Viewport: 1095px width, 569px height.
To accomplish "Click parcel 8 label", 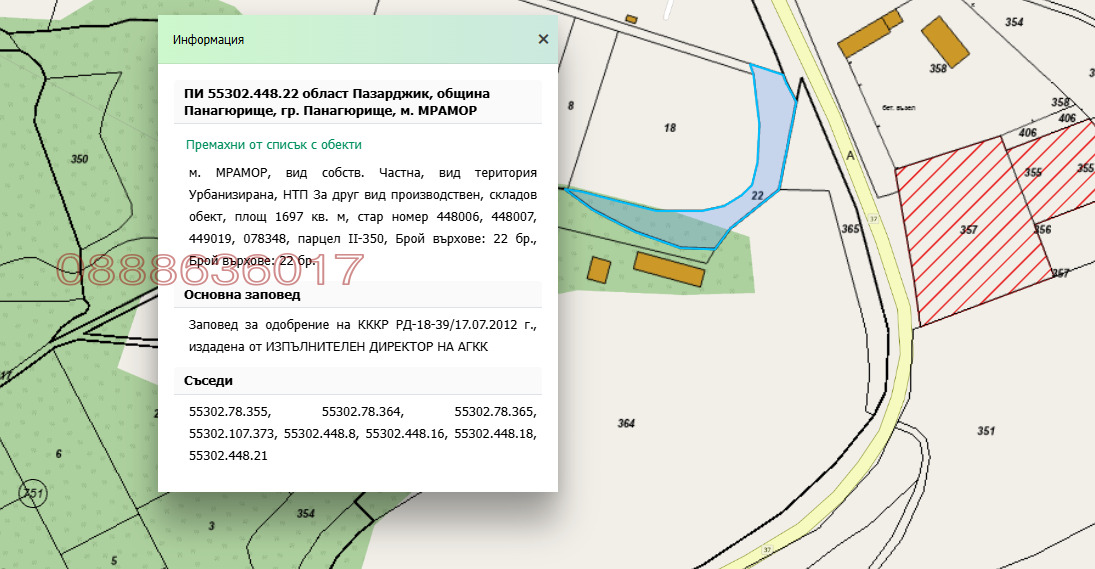I will (571, 105).
